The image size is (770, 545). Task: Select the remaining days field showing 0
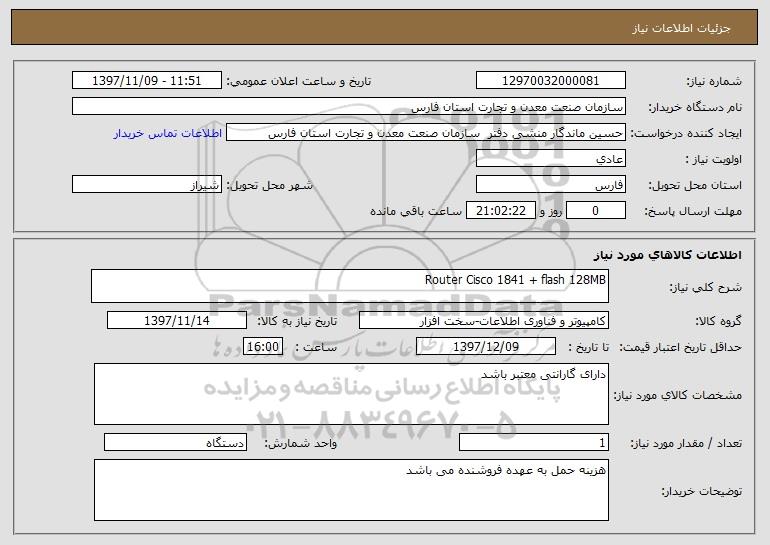(596, 211)
